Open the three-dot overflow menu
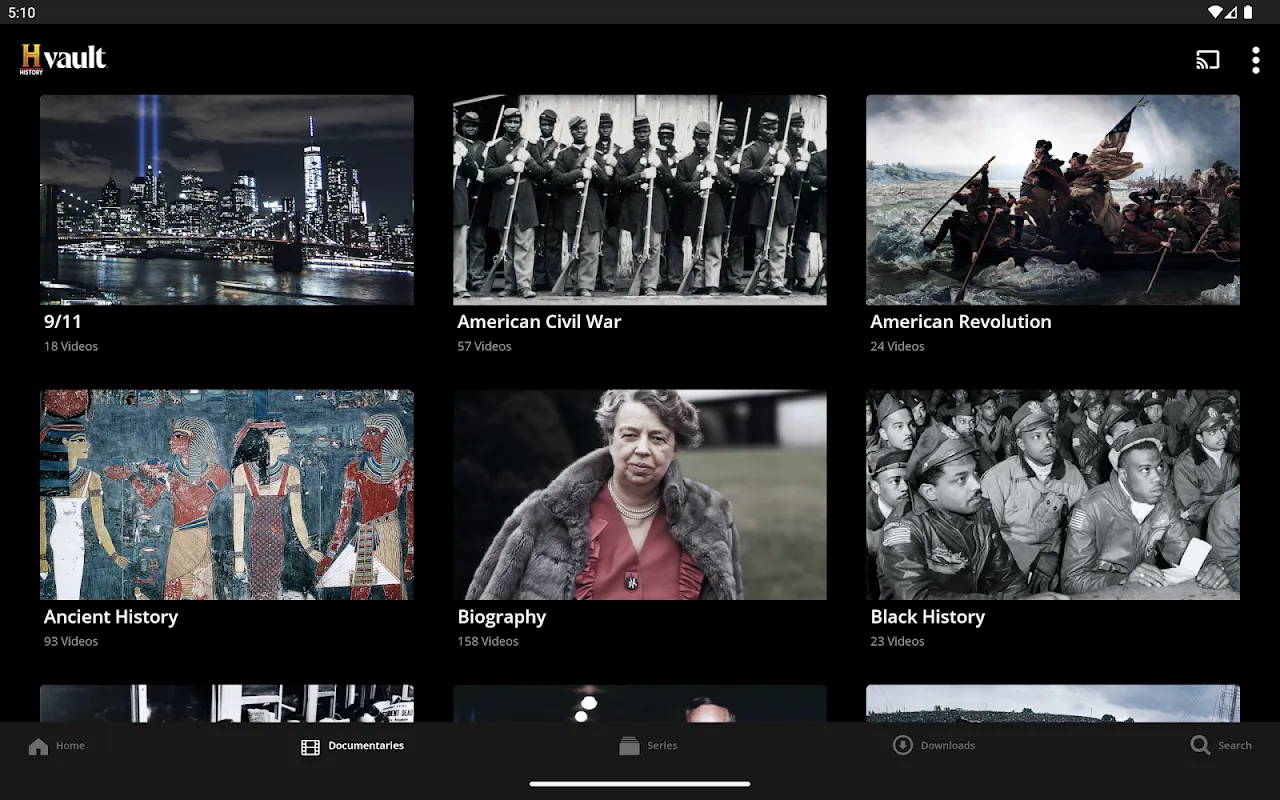Screen dimensions: 1280x800 click(1256, 60)
